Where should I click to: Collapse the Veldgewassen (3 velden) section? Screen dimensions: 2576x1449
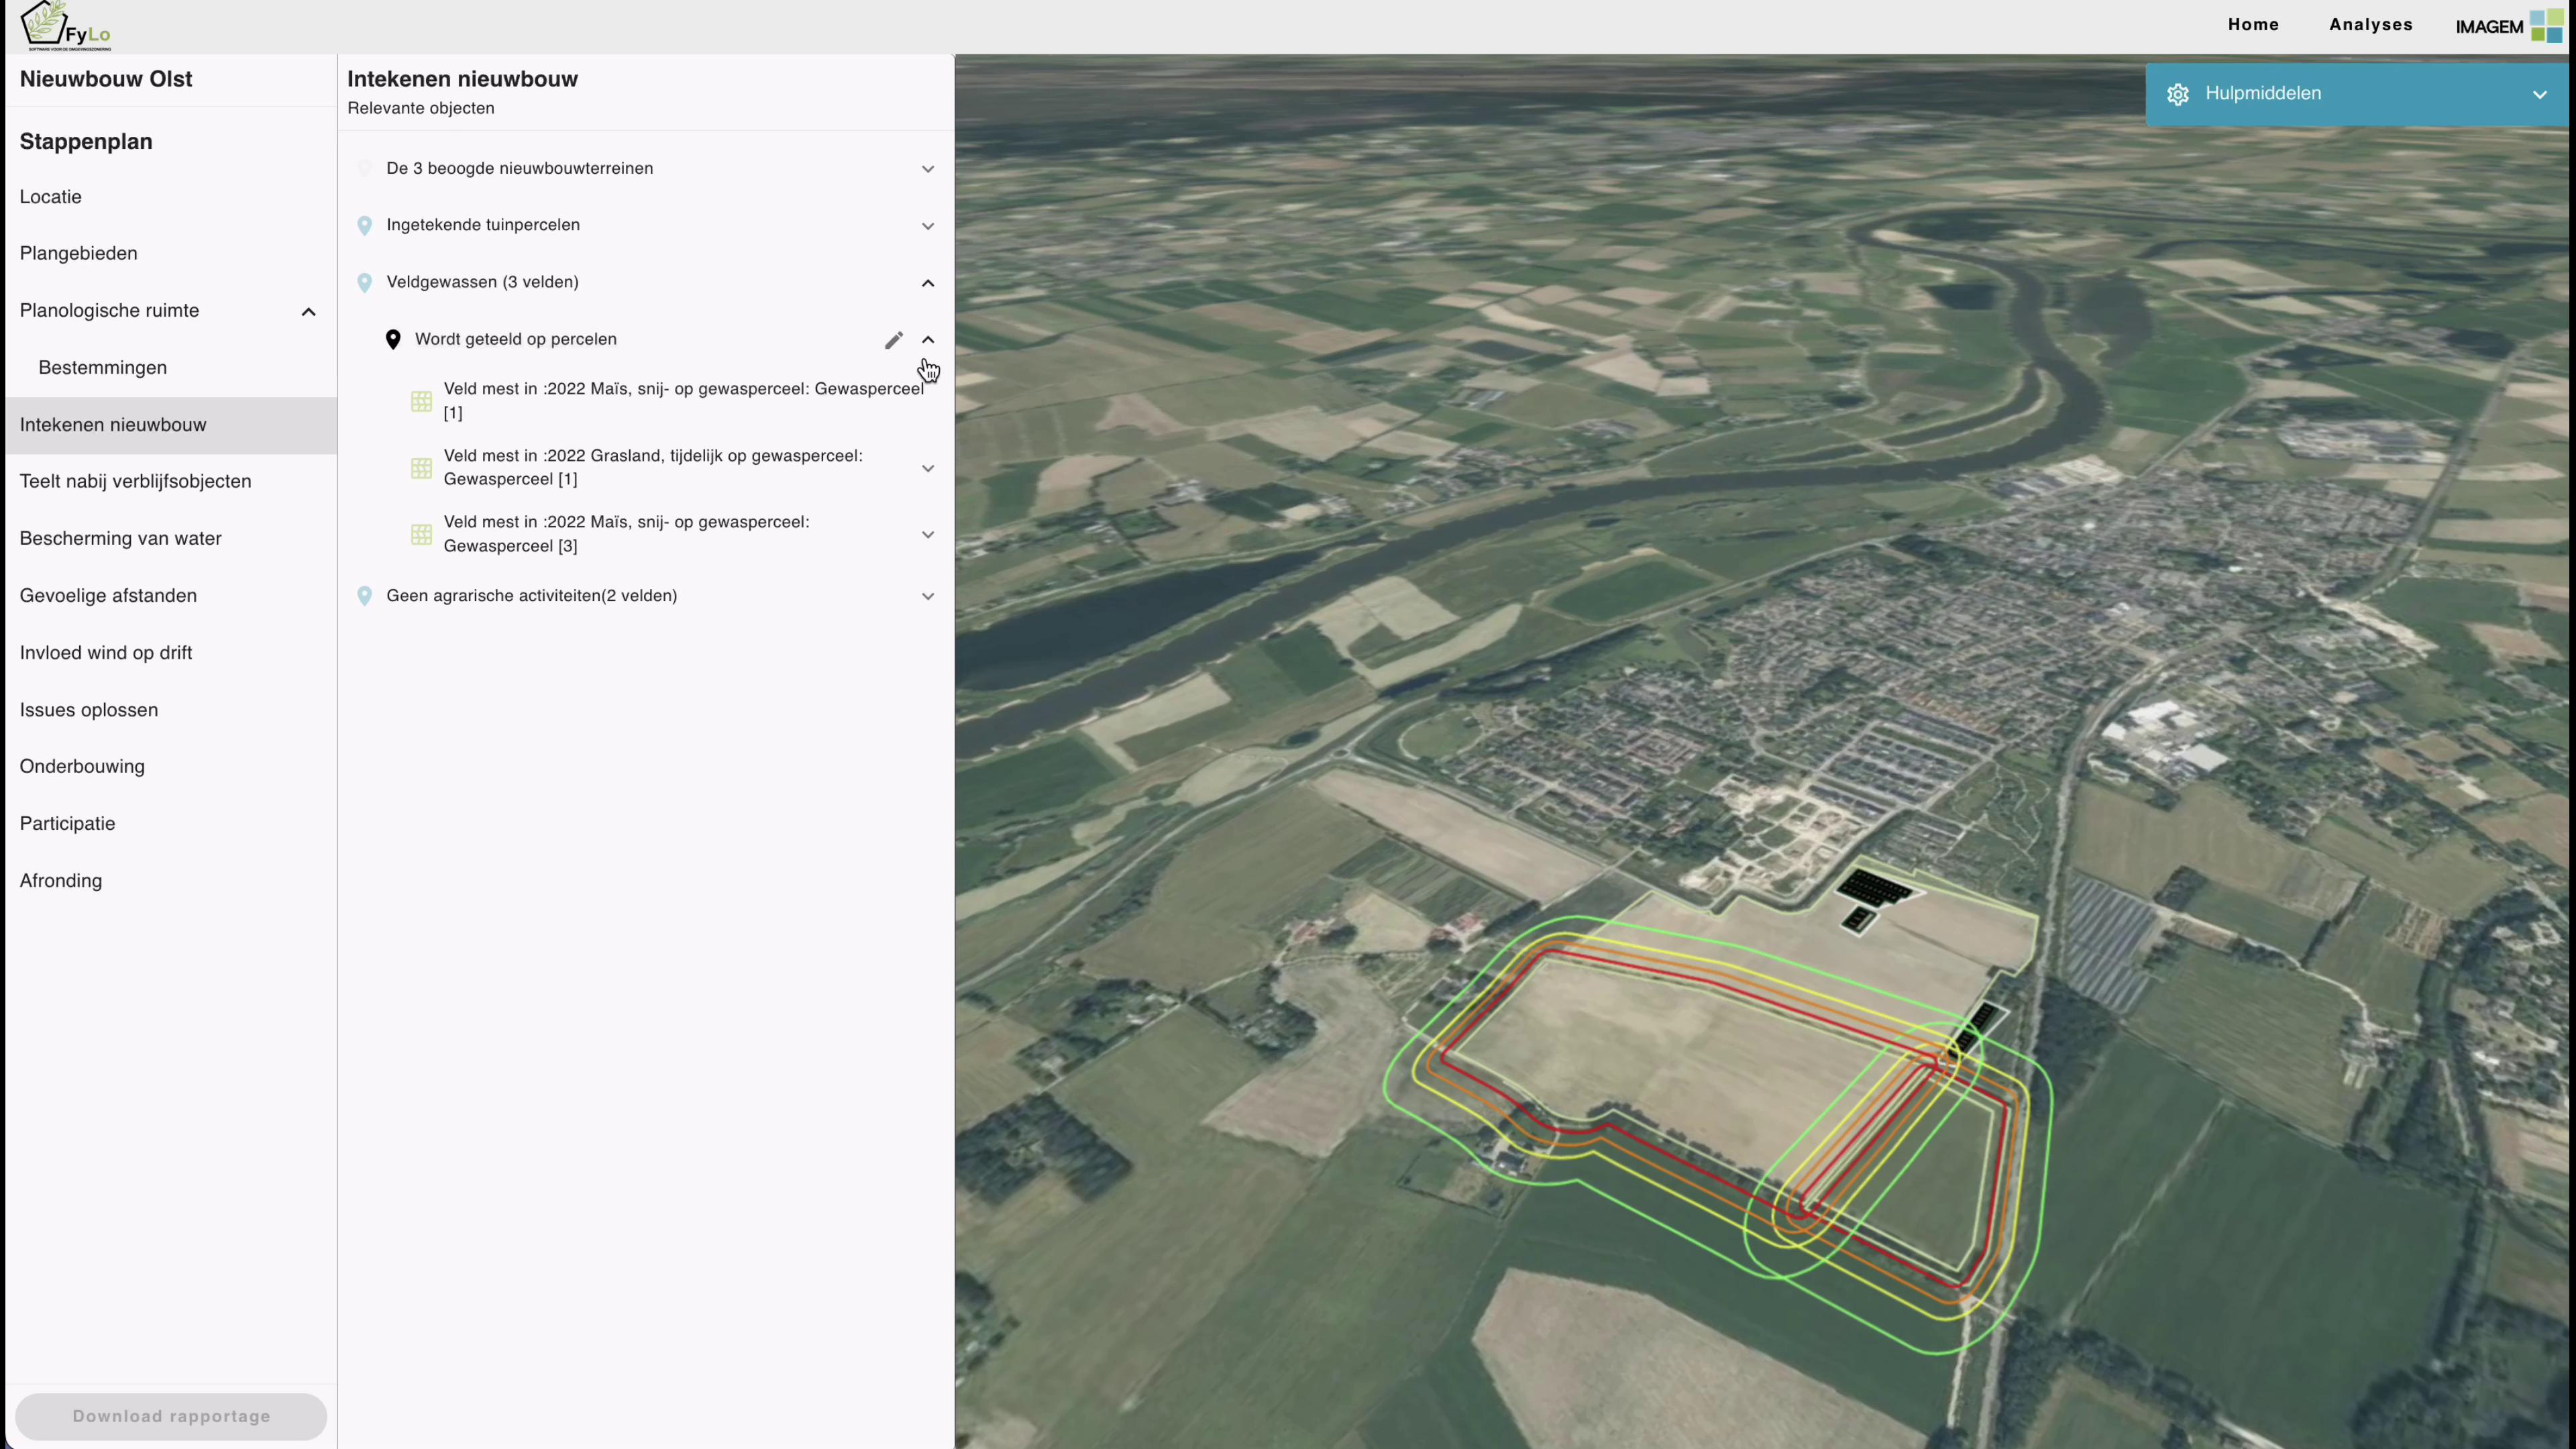point(928,283)
